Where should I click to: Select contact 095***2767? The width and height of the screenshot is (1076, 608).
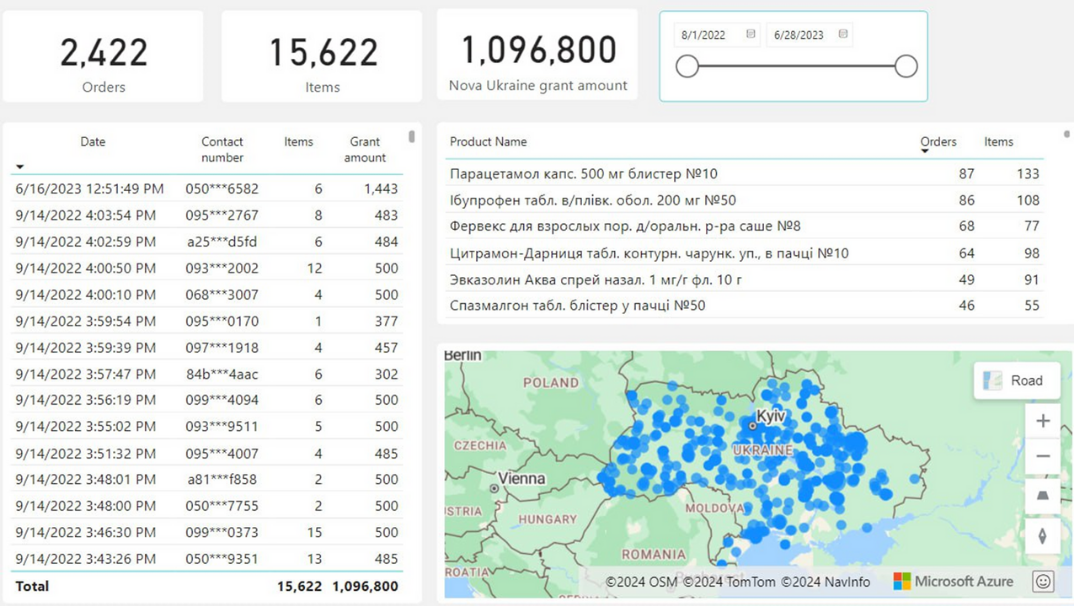[x=222, y=215]
